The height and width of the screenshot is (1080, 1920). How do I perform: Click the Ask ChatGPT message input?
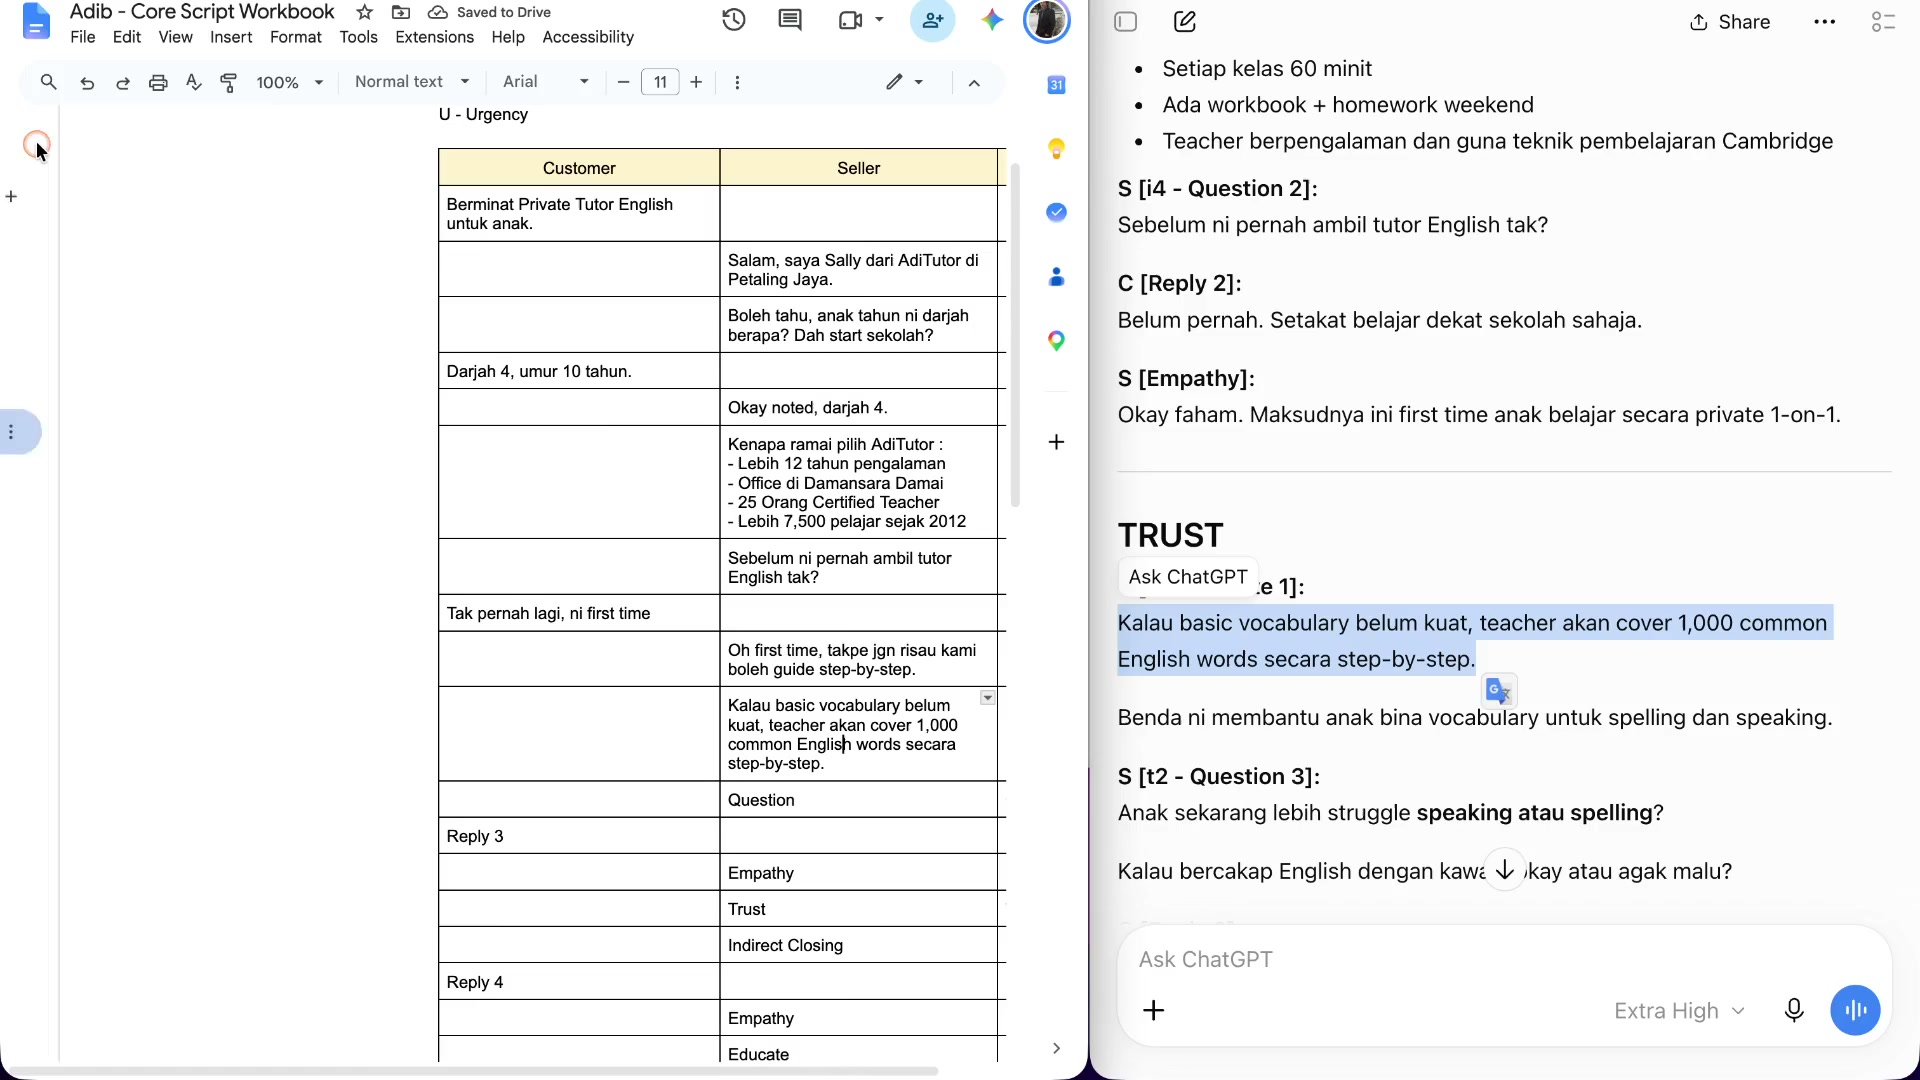[1504, 959]
